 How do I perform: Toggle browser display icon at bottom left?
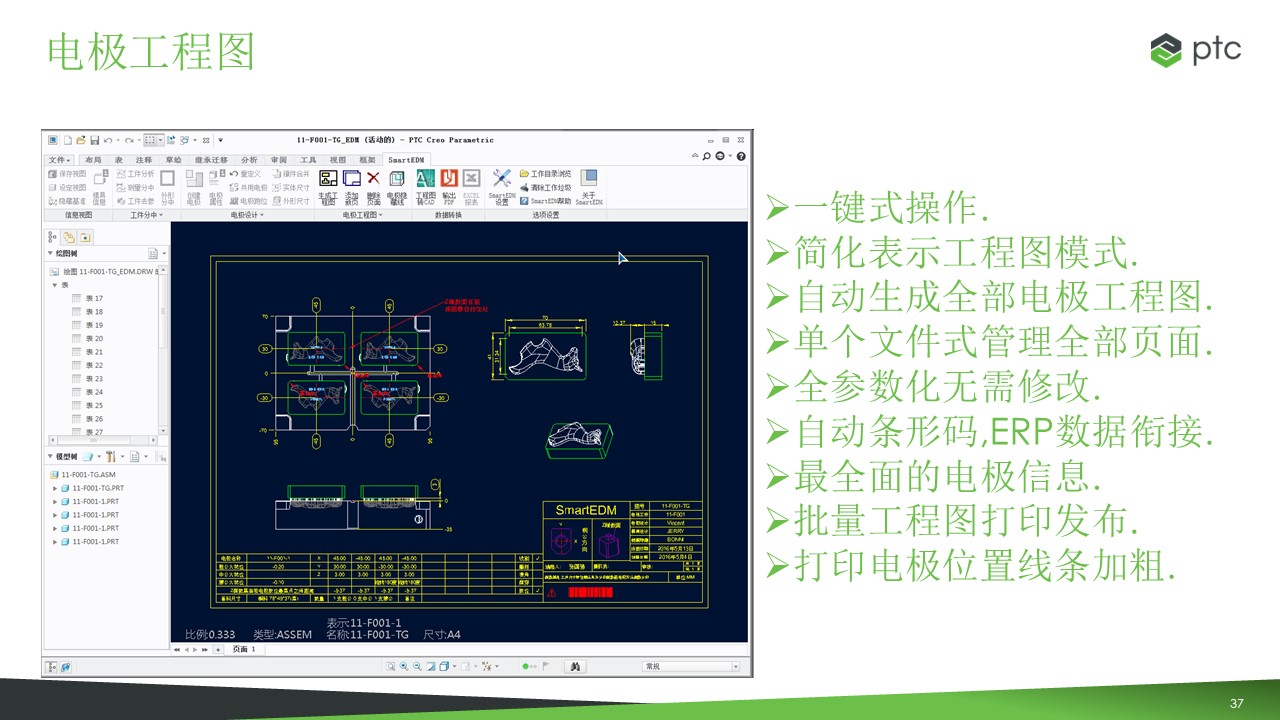point(66,667)
